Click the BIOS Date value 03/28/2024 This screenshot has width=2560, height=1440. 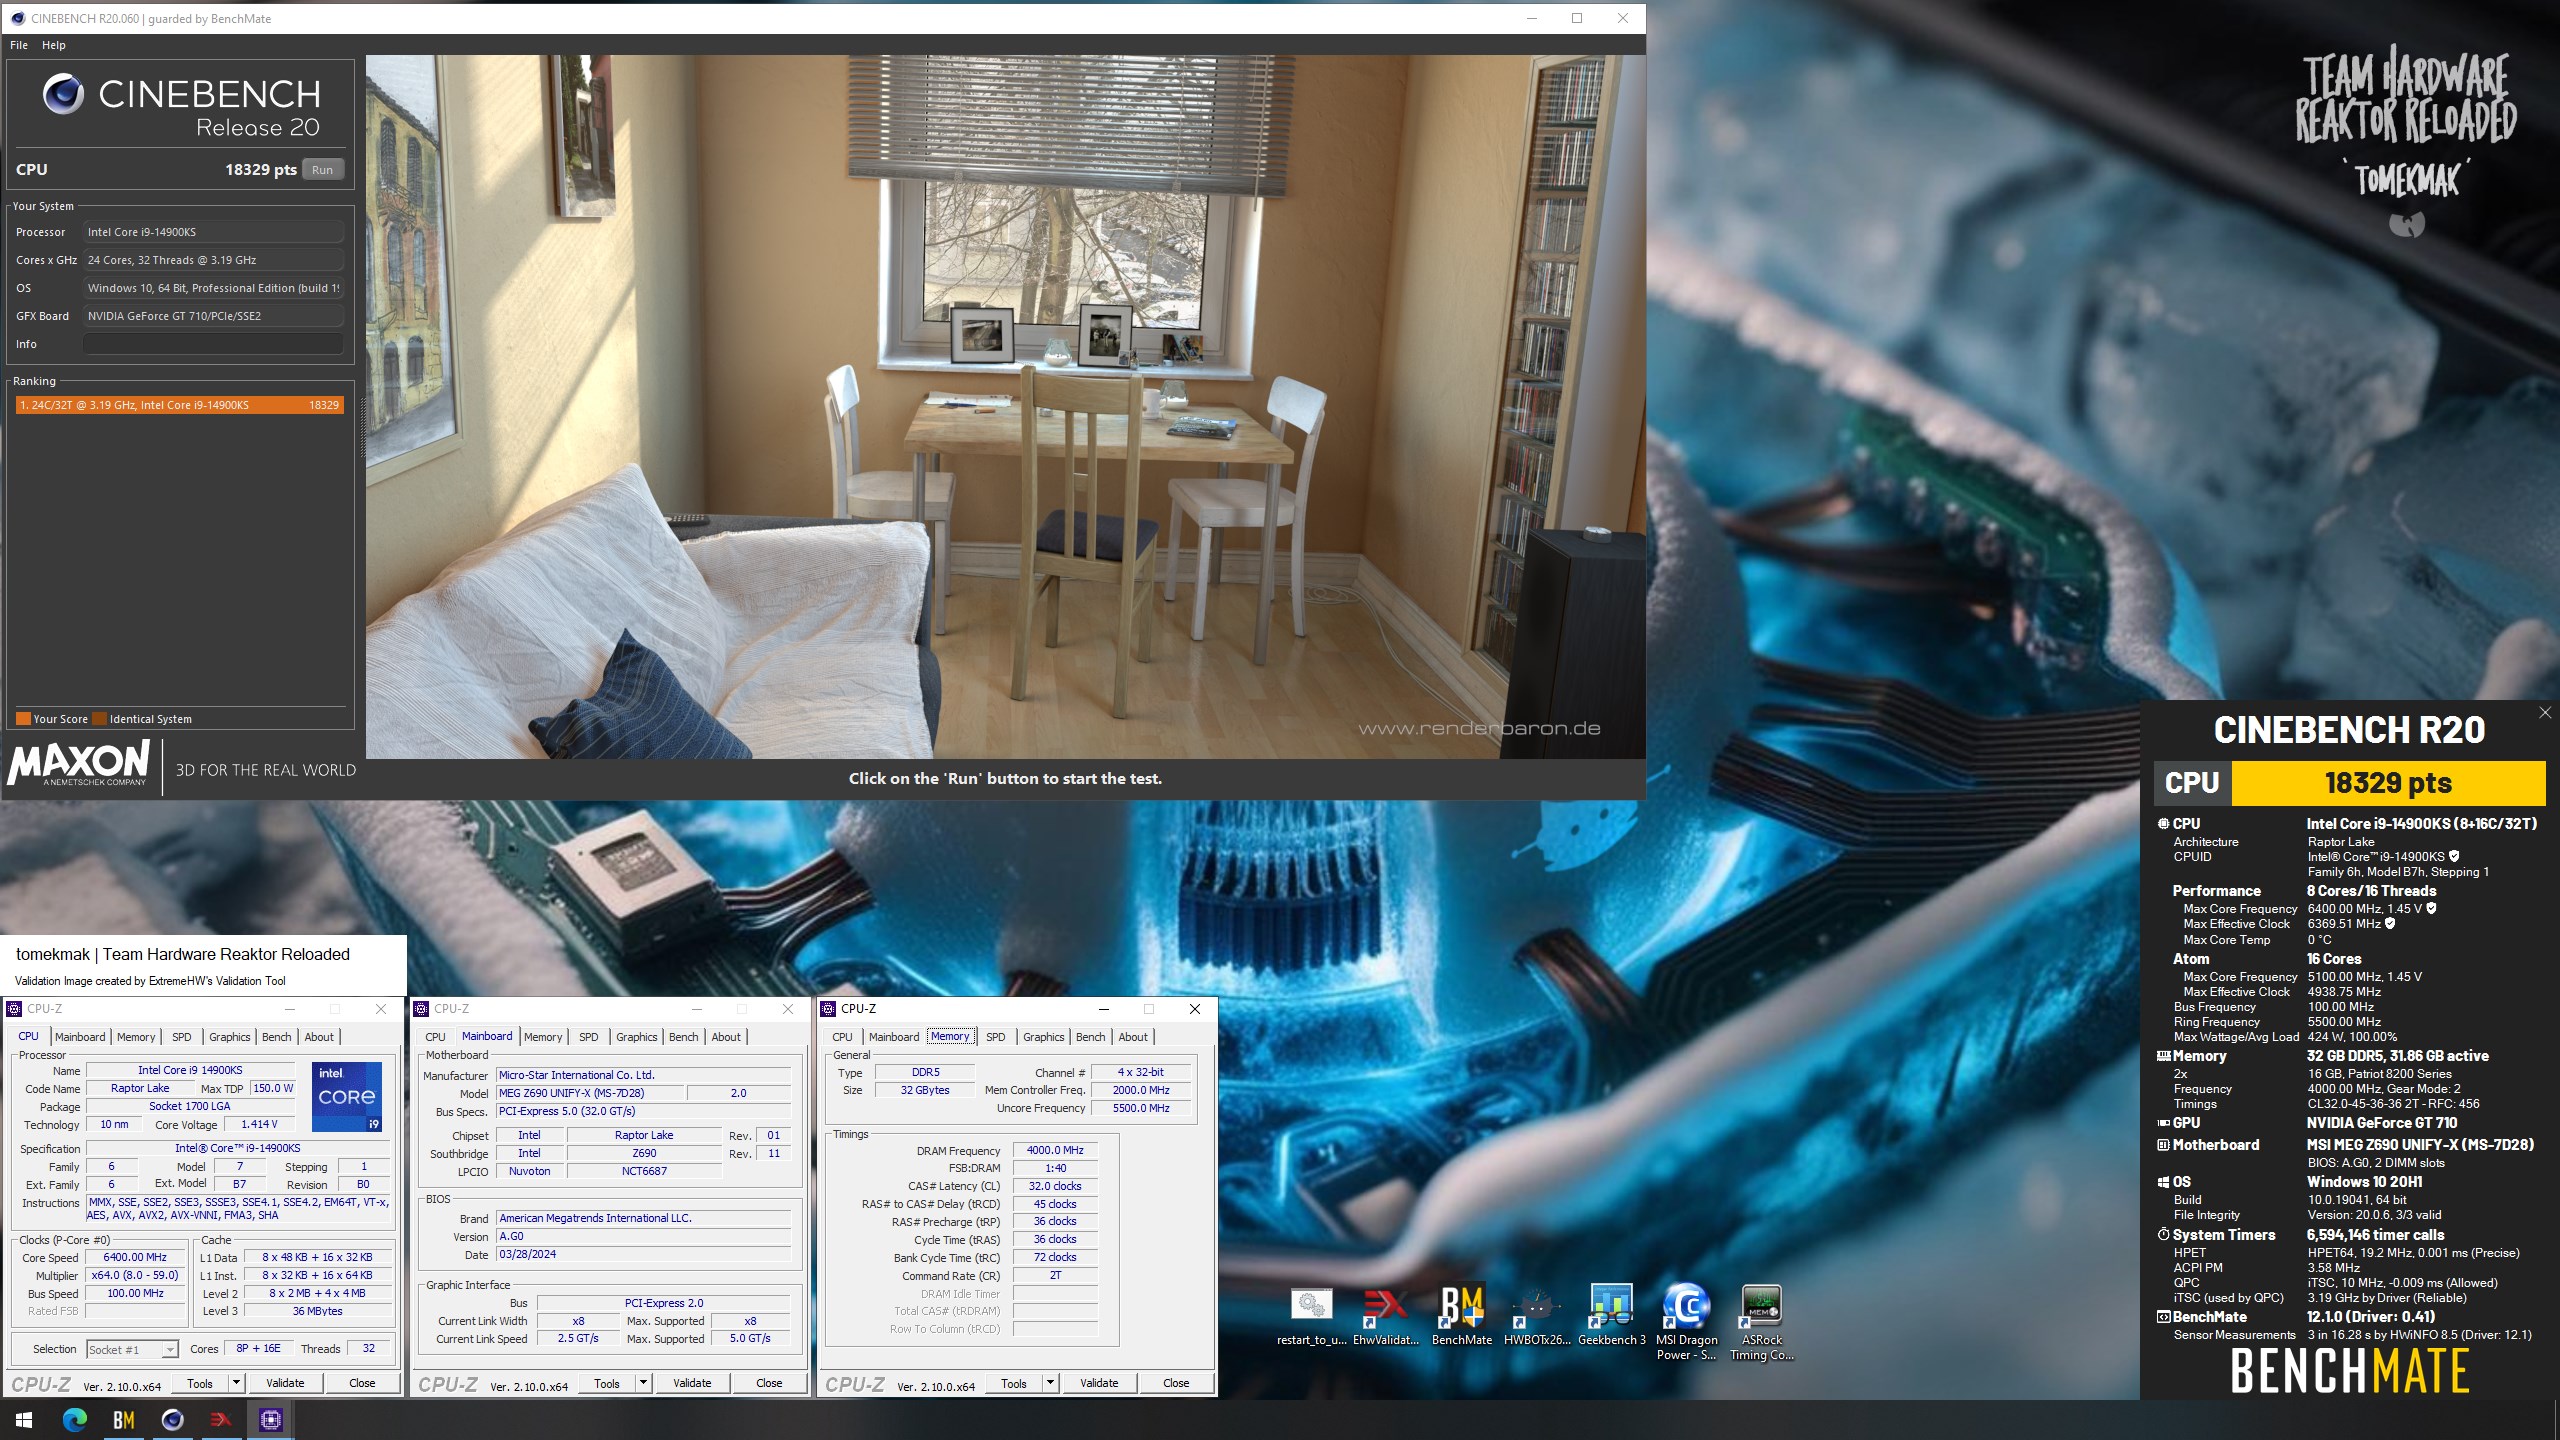(644, 1254)
